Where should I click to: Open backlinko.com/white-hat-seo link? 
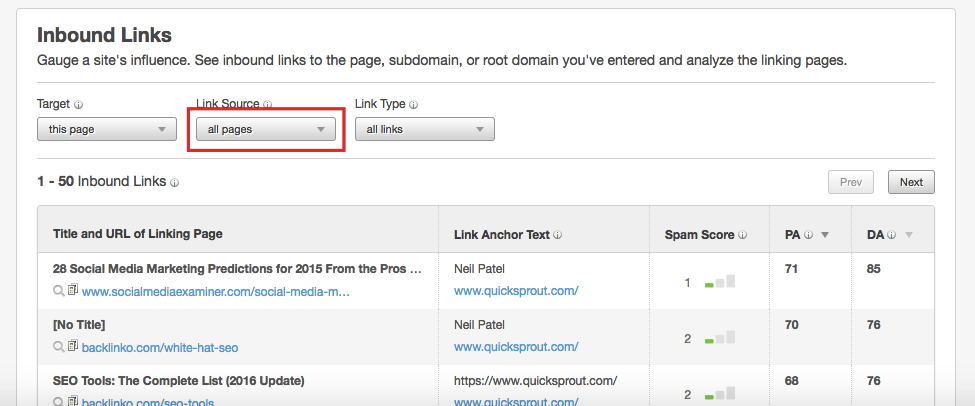[160, 348]
